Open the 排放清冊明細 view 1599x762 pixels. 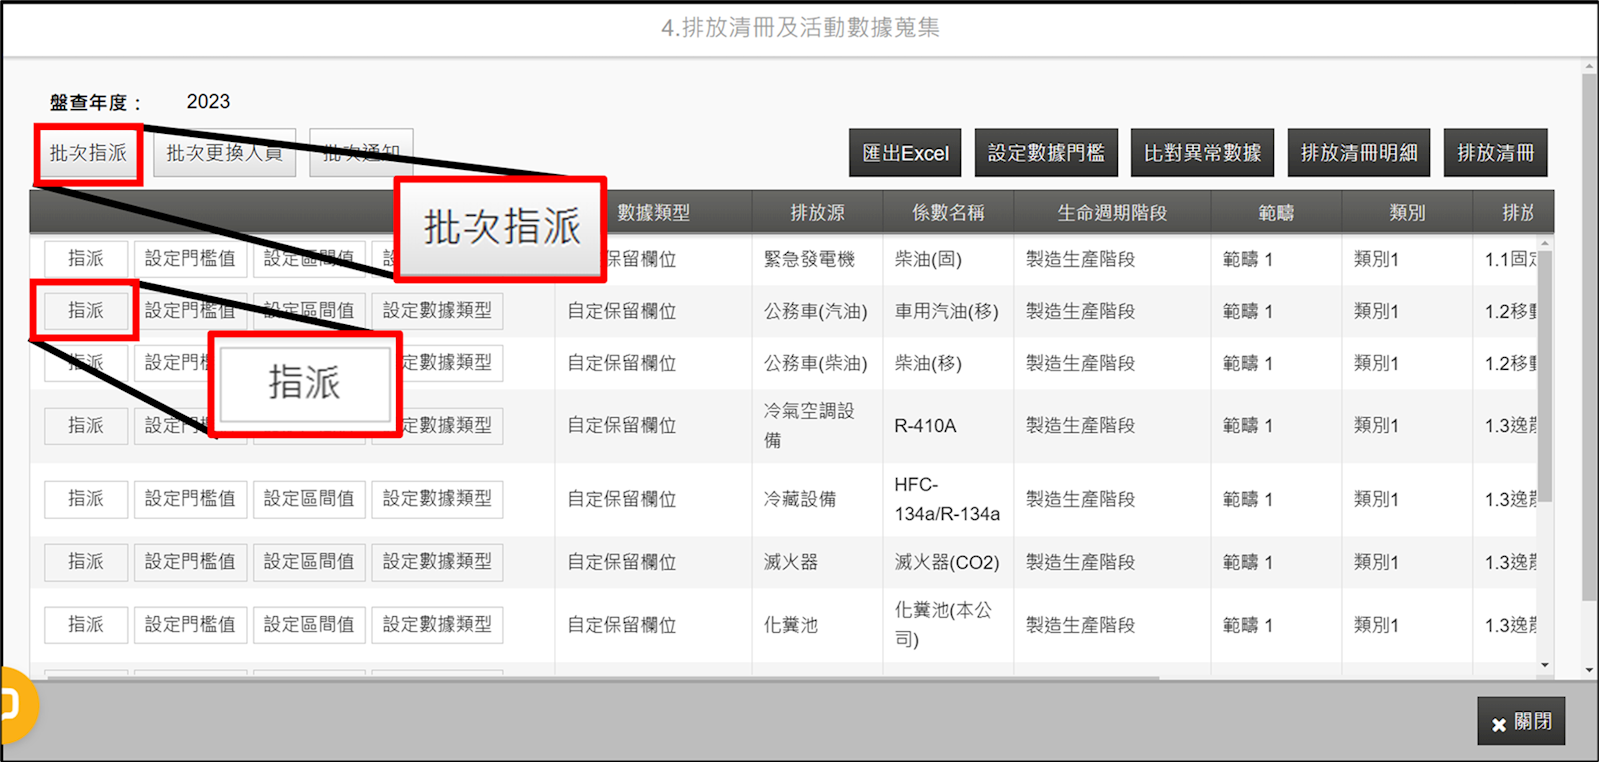pyautogui.click(x=1358, y=153)
